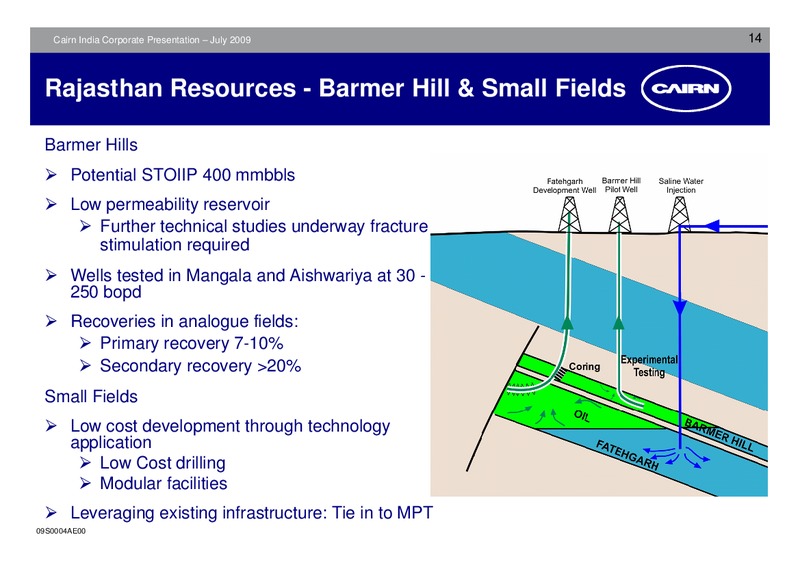800x565 pixels.
Task: Click the bullet arrow beside Secondary recovery
Action: tap(85, 365)
